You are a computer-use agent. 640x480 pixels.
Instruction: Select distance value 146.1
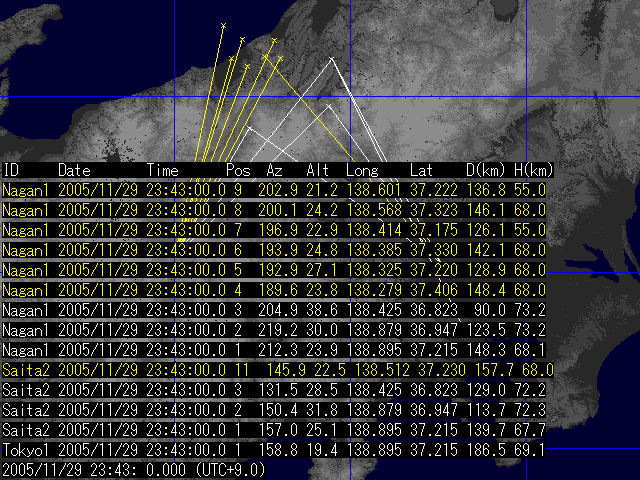point(486,210)
